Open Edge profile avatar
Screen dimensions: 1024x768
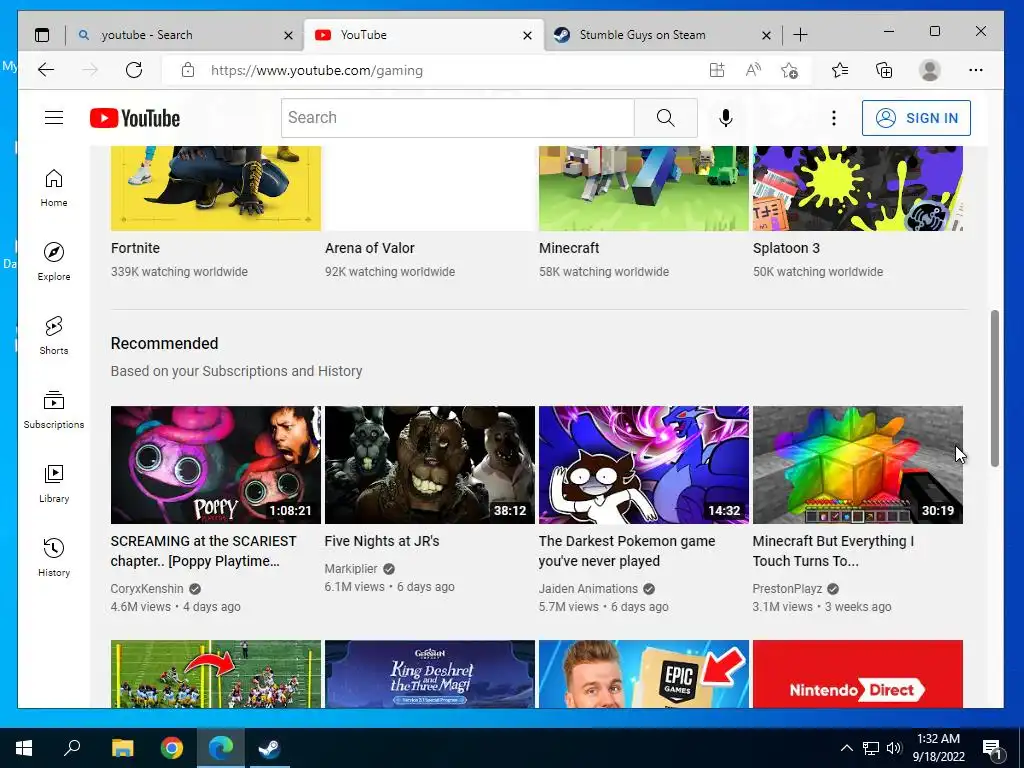[x=929, y=70]
